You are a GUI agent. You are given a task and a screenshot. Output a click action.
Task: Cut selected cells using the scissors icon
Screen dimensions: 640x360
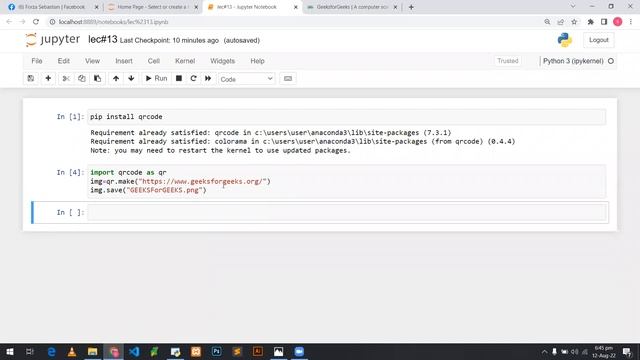(x=66, y=78)
